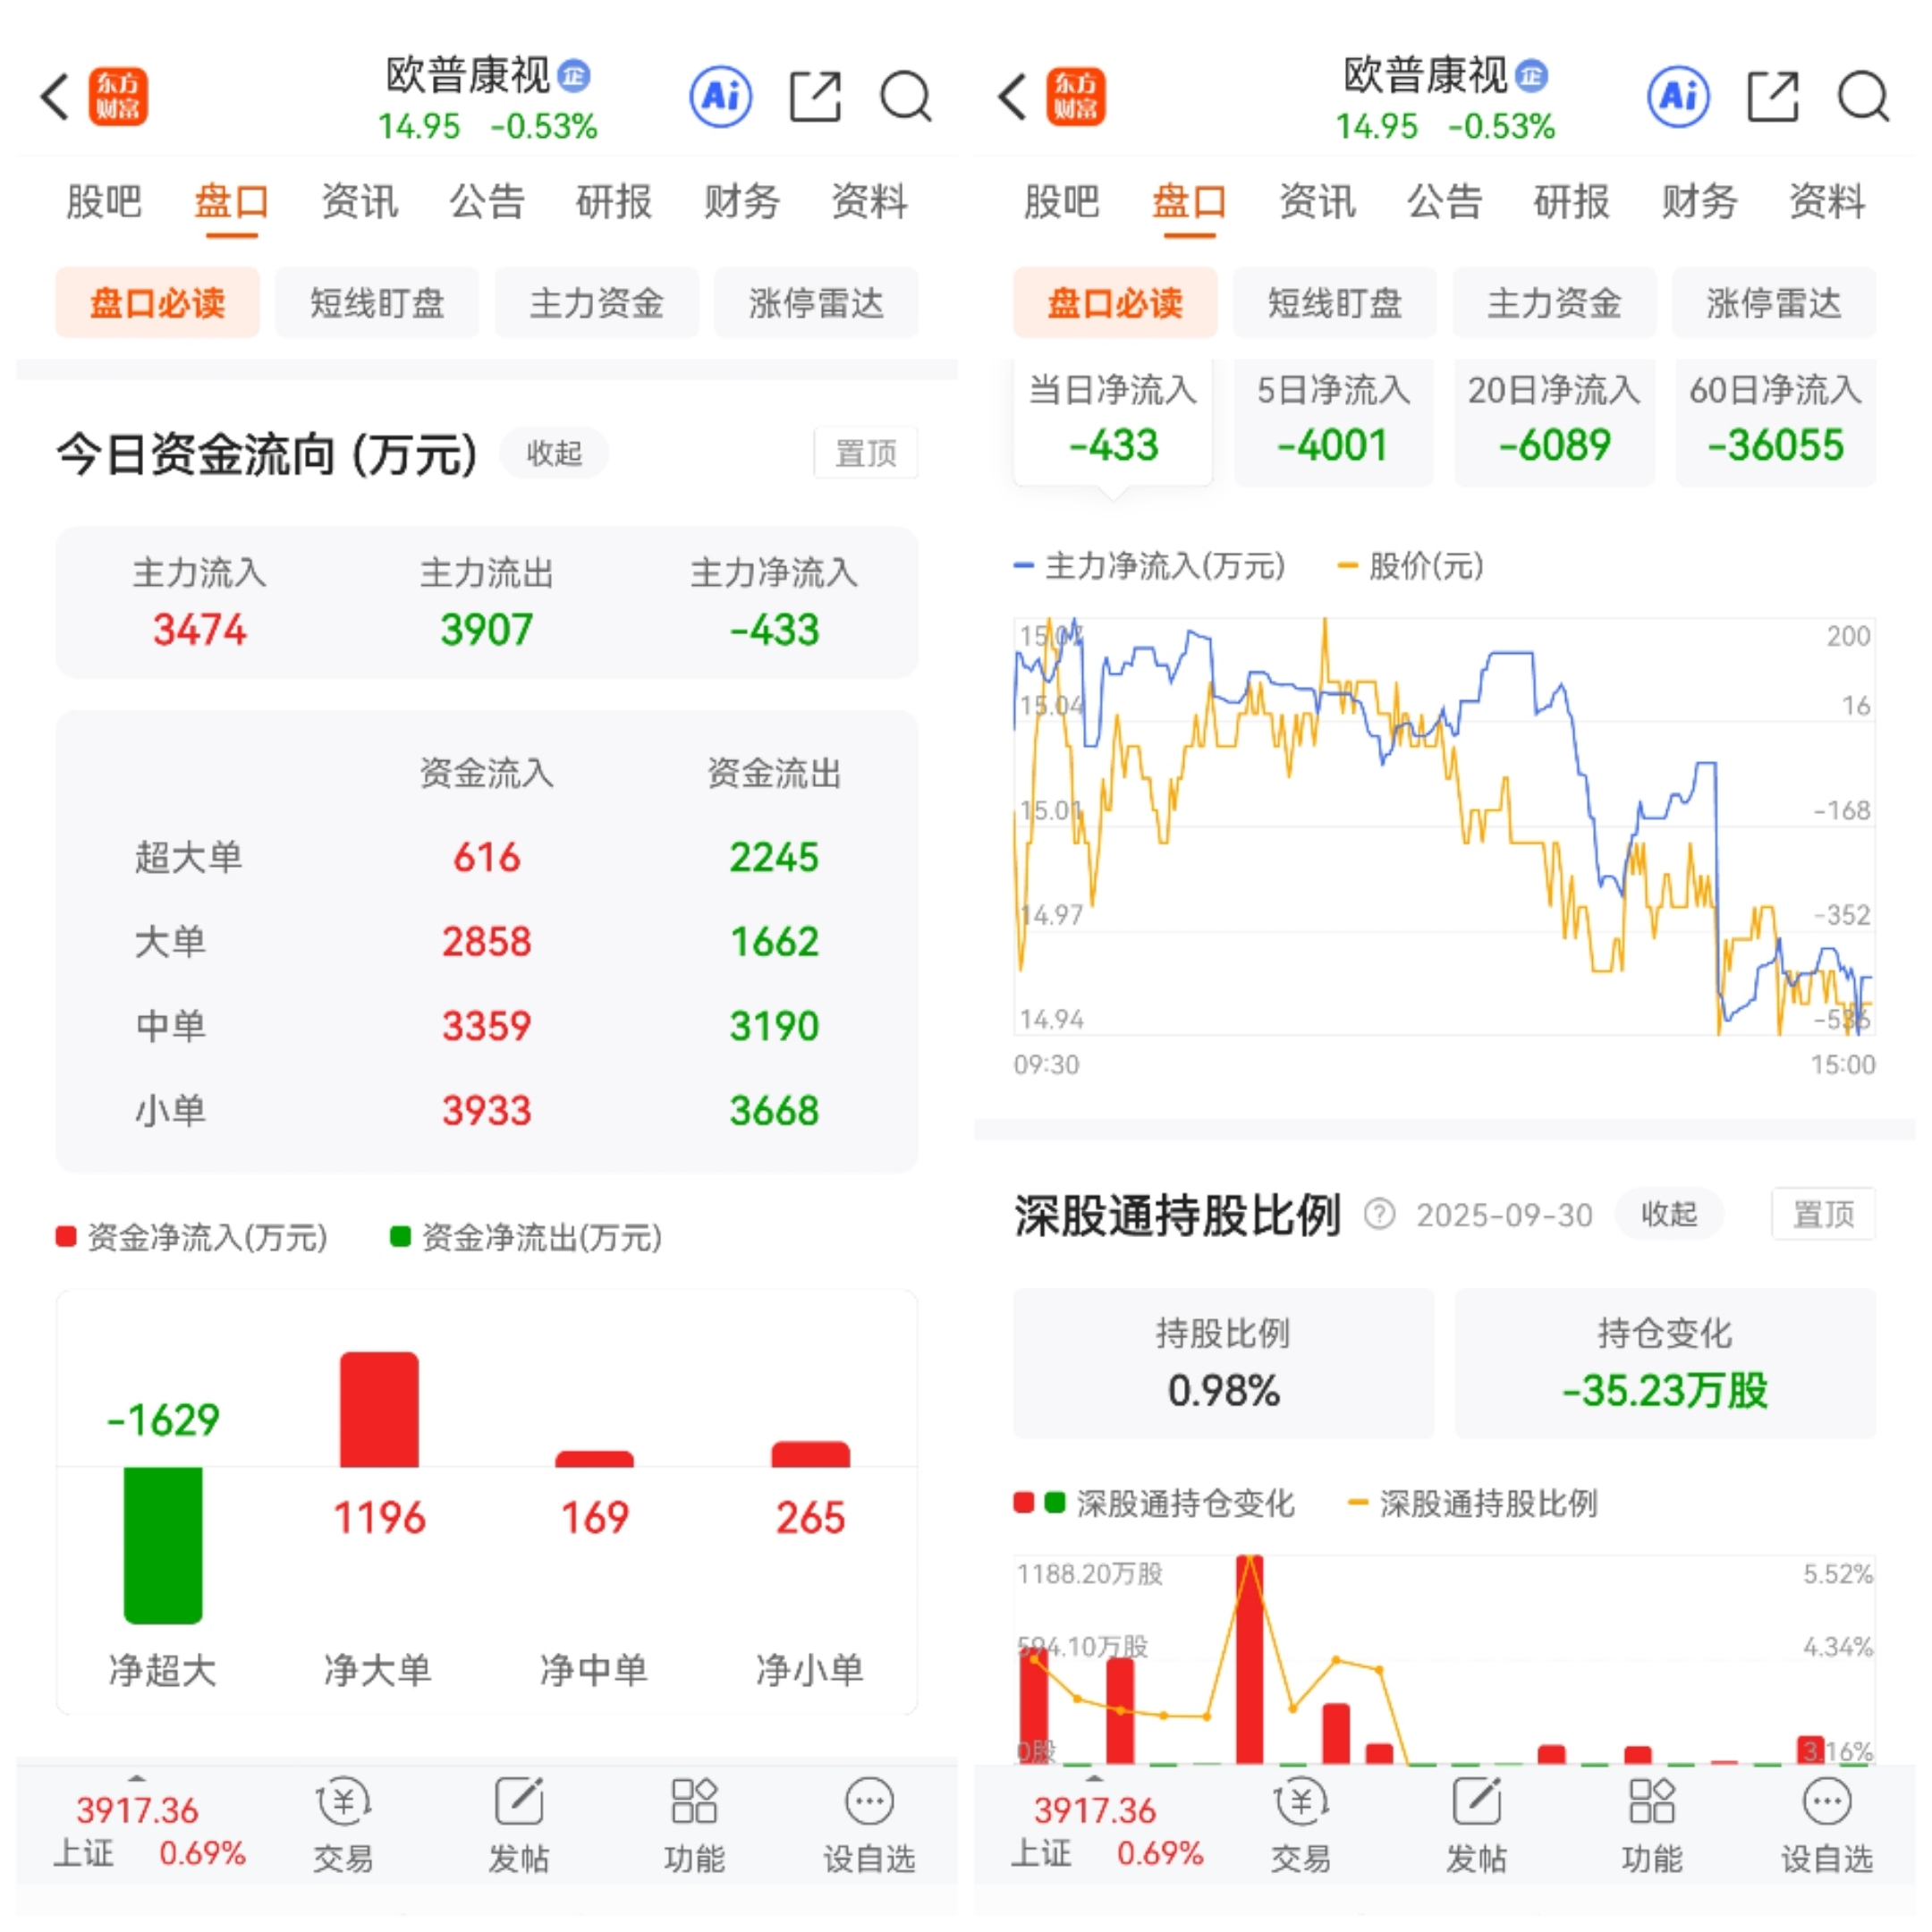Collapse 深股通持股比例 section via 收起
1932x1932 pixels.
pyautogui.click(x=1668, y=1214)
